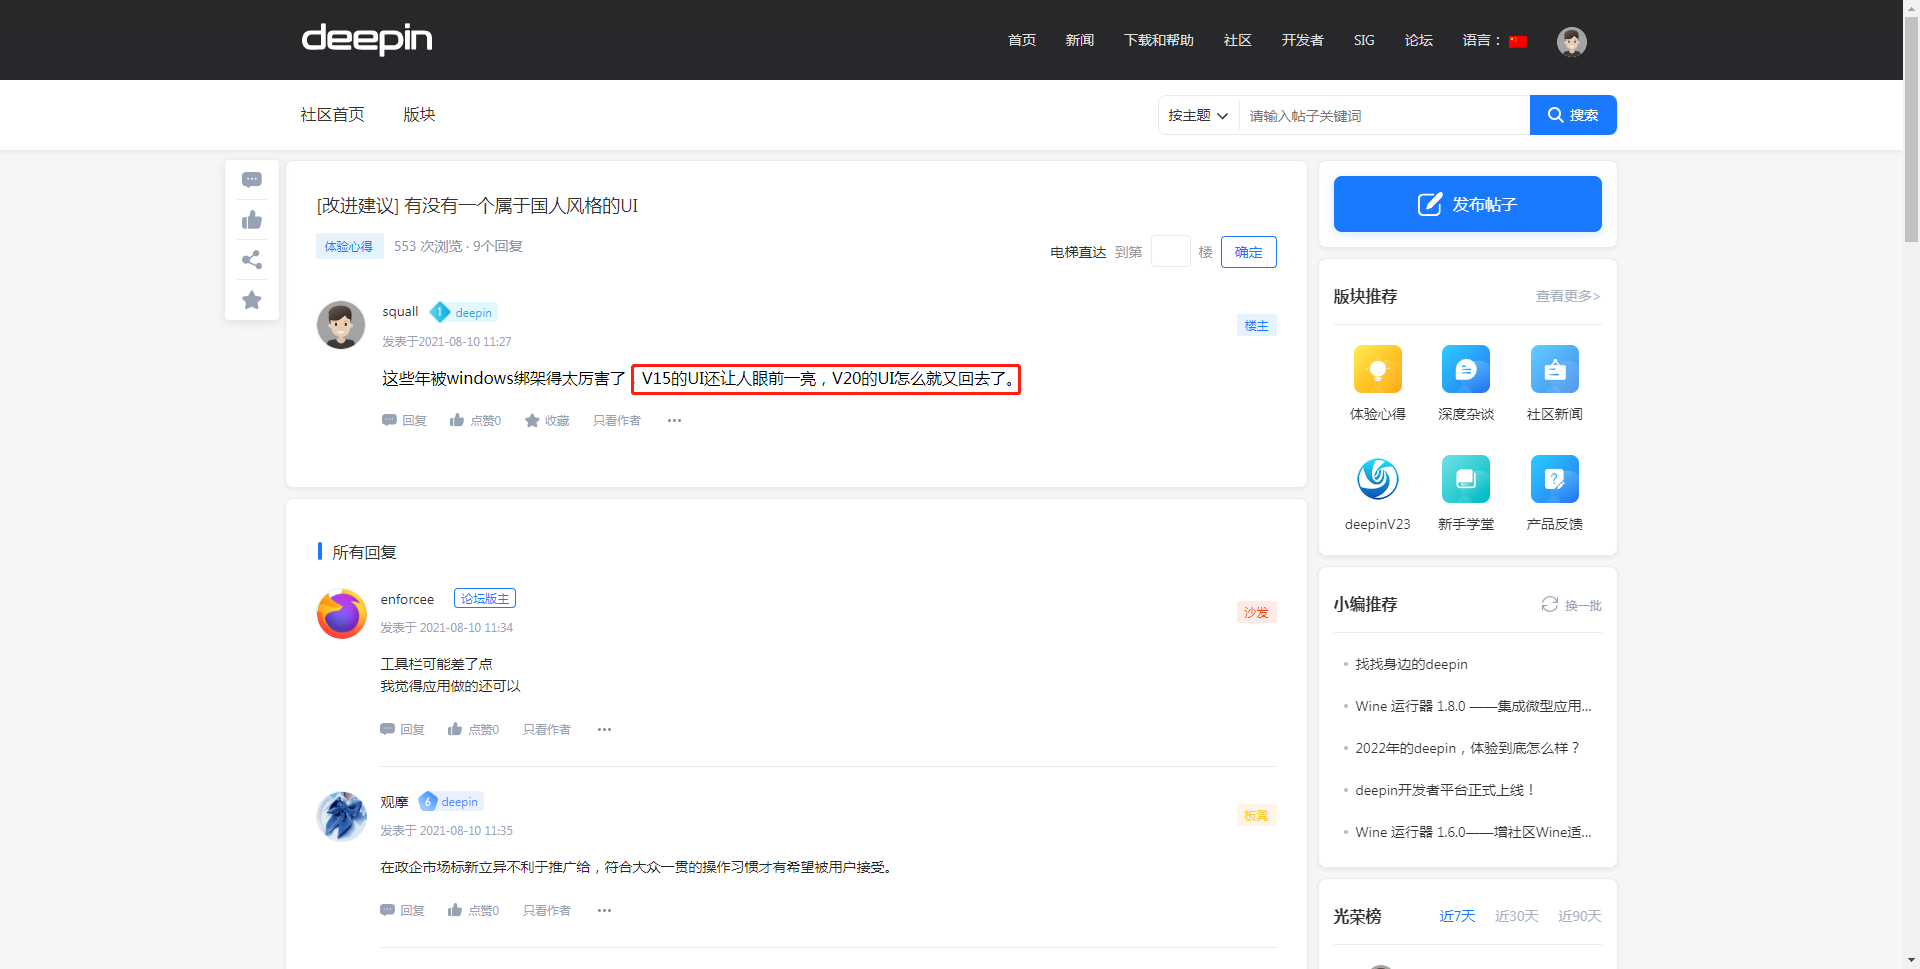Open 开发者 in top navigation
Image resolution: width=1920 pixels, height=969 pixels.
pyautogui.click(x=1303, y=41)
